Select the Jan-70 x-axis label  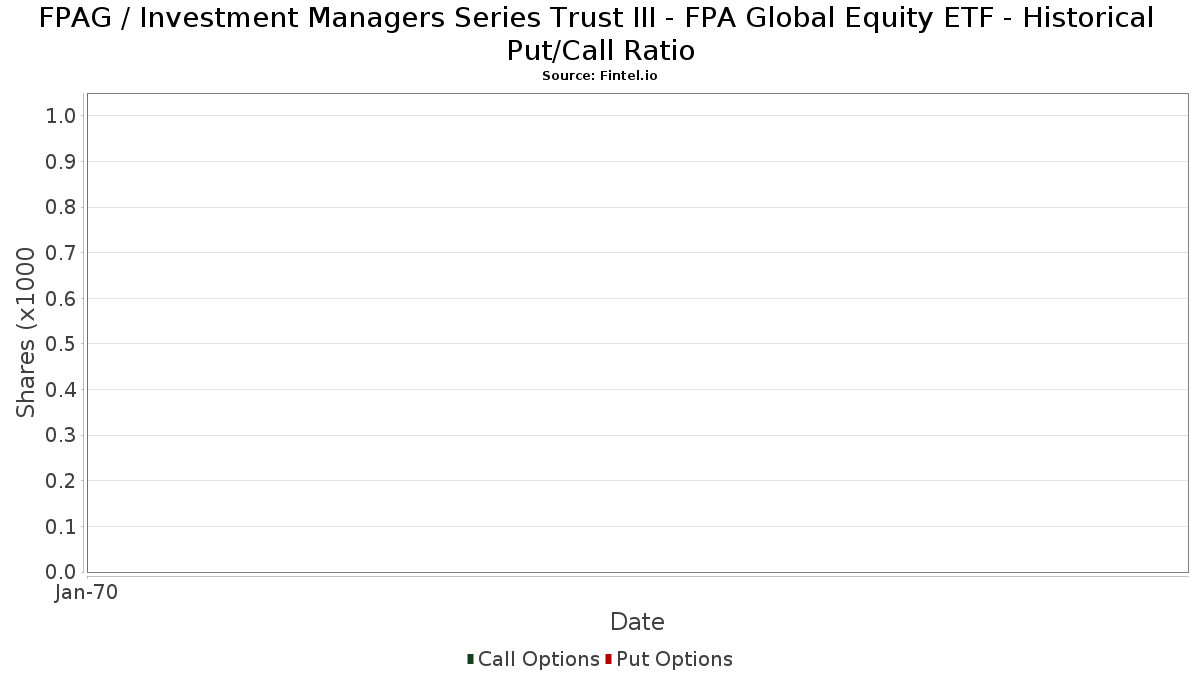tap(87, 592)
